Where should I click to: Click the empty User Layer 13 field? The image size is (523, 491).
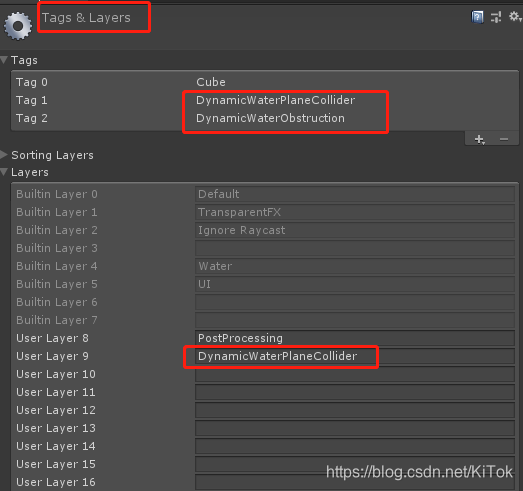(355, 428)
